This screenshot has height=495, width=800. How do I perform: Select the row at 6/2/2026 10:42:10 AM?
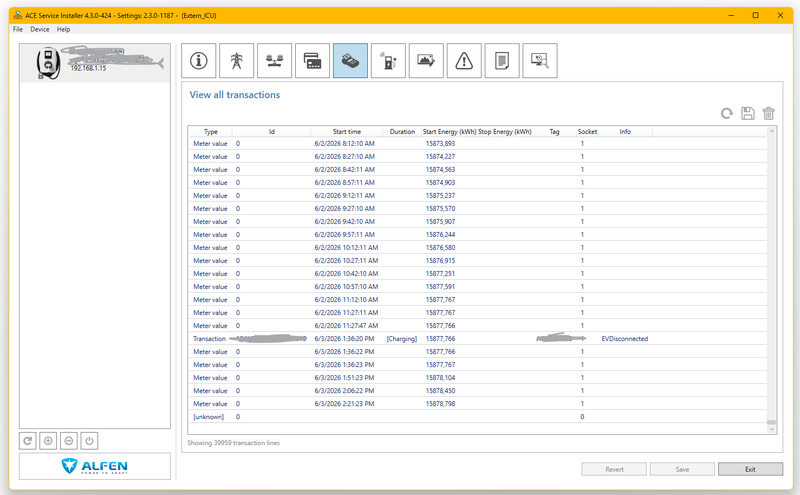[478, 274]
